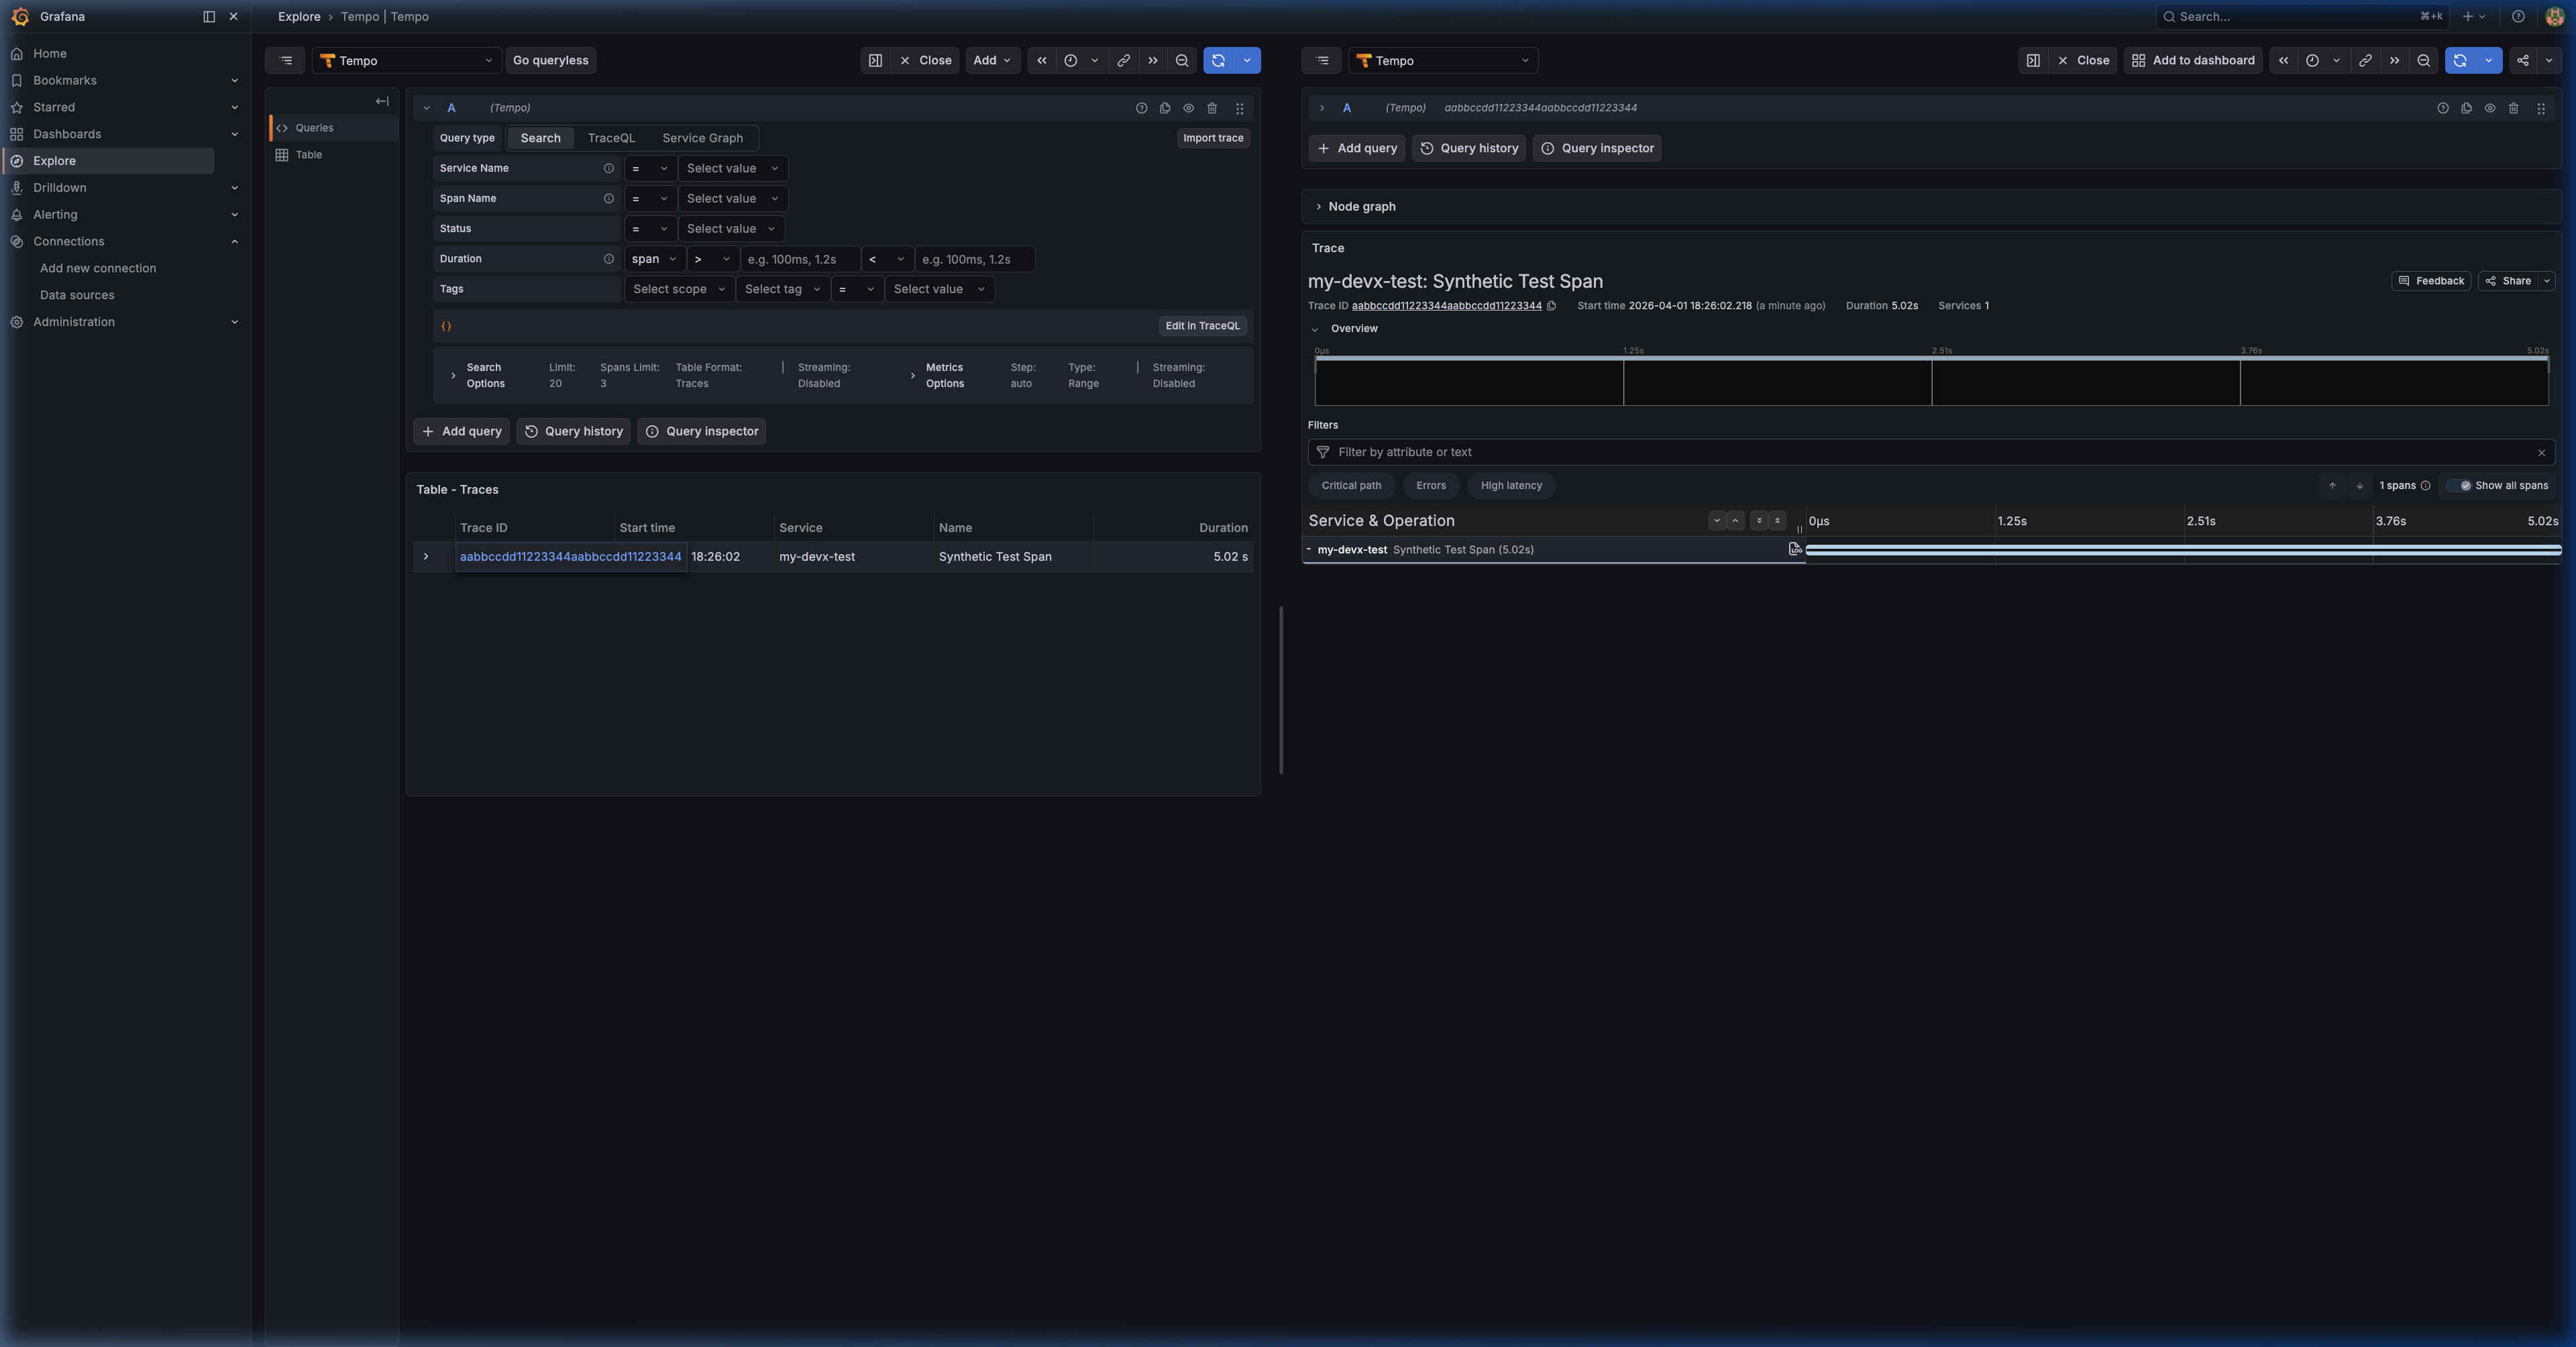The height and width of the screenshot is (1347, 2576).
Task: Click the Import trace button
Action: click(x=1213, y=138)
